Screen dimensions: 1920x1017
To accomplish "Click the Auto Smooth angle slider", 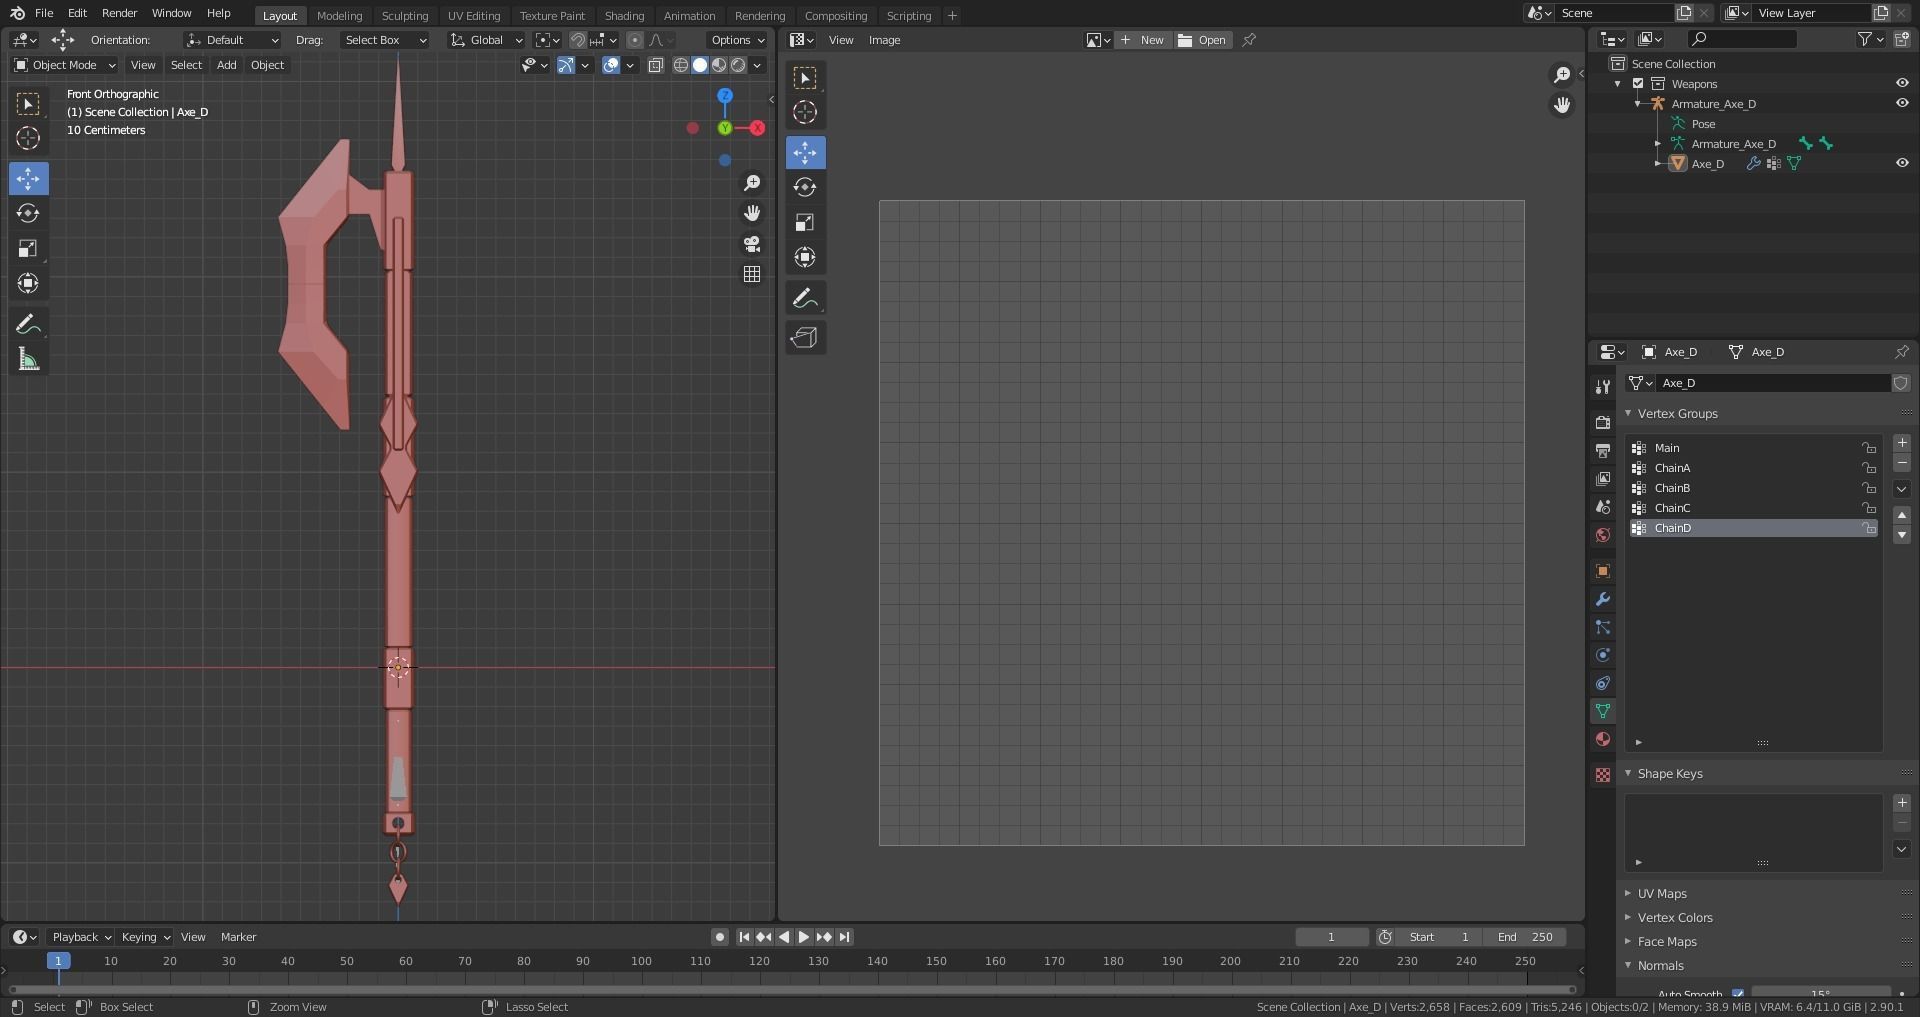I will pyautogui.click(x=1820, y=994).
